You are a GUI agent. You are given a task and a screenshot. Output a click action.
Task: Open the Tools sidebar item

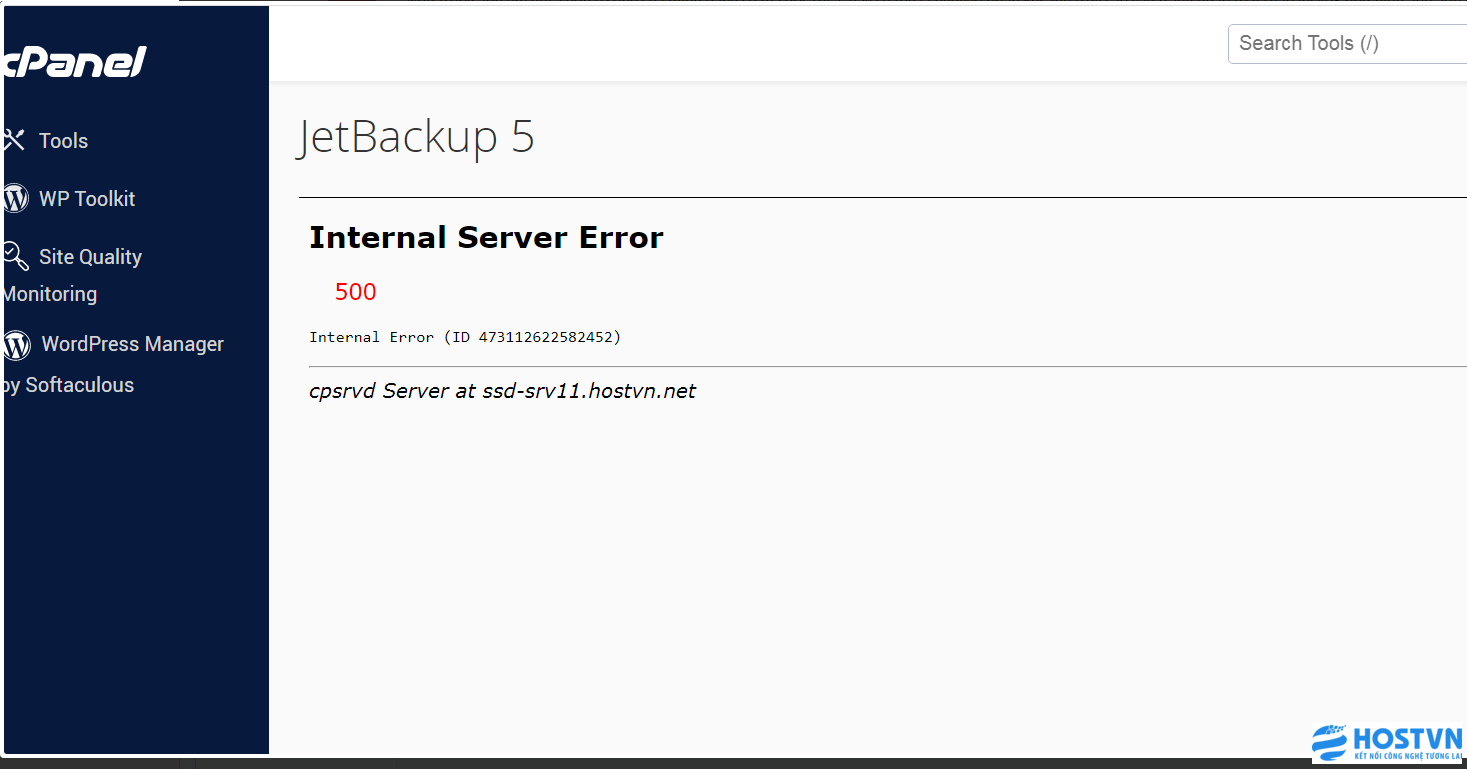tap(63, 141)
